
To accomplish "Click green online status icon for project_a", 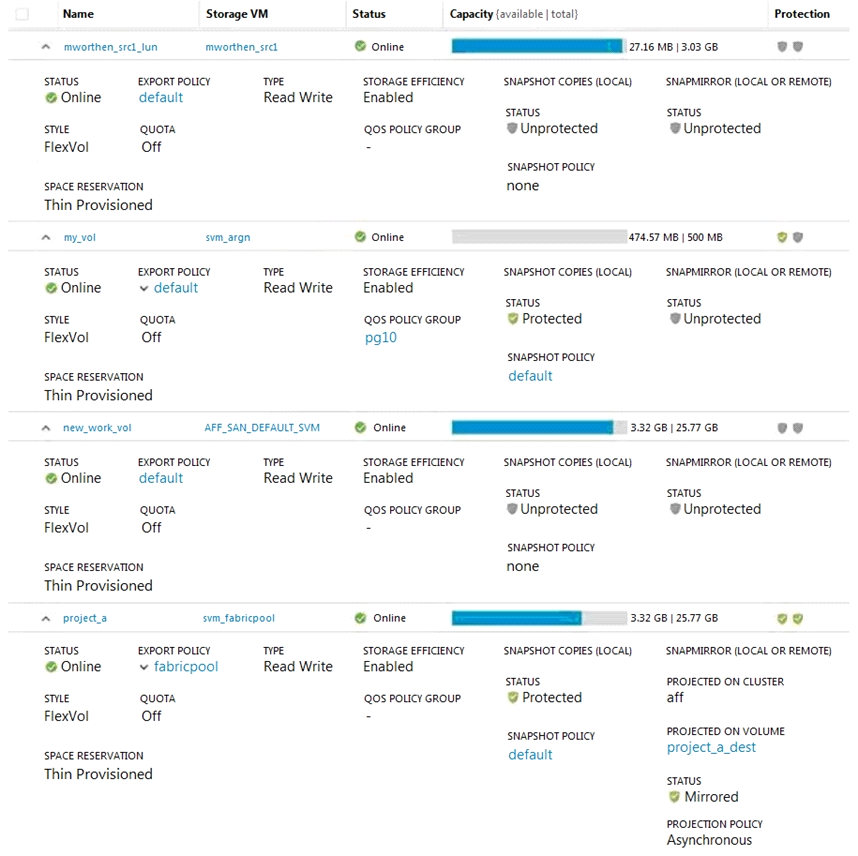I will [x=360, y=618].
